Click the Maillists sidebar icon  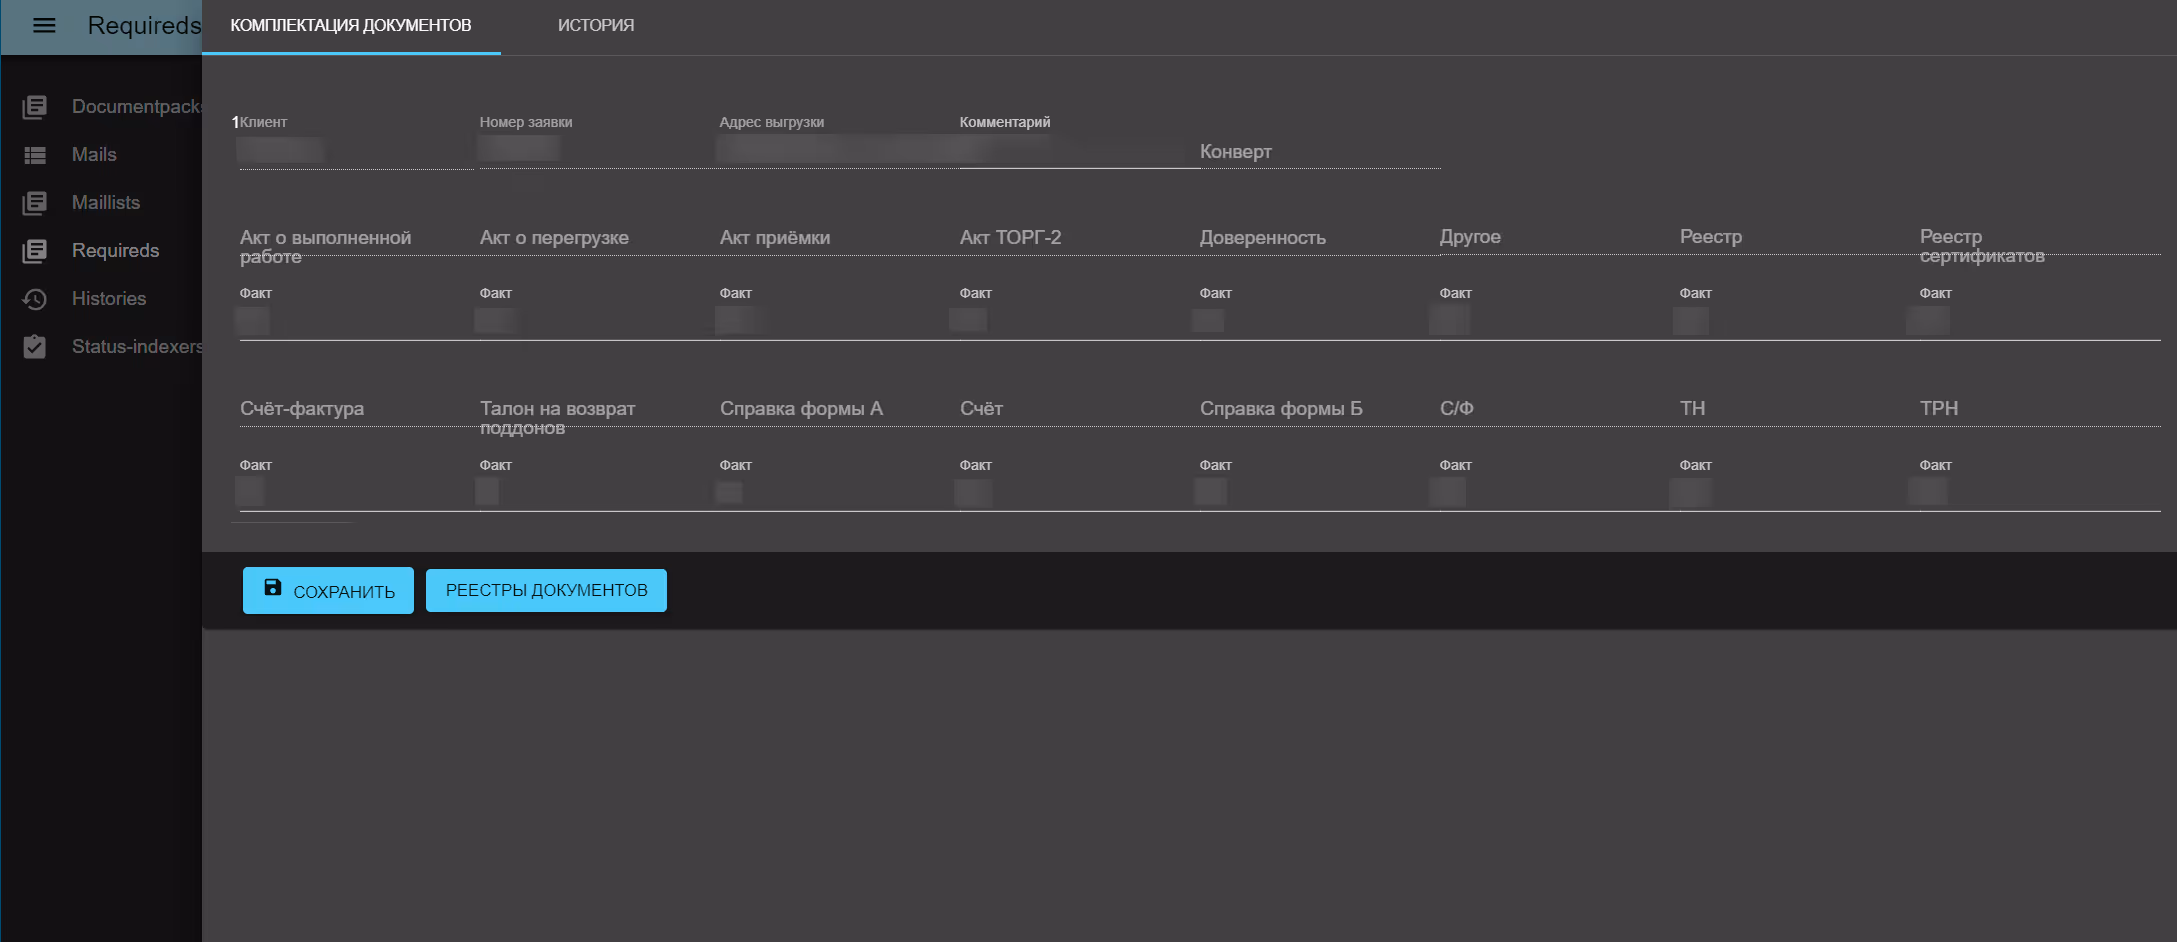35,203
